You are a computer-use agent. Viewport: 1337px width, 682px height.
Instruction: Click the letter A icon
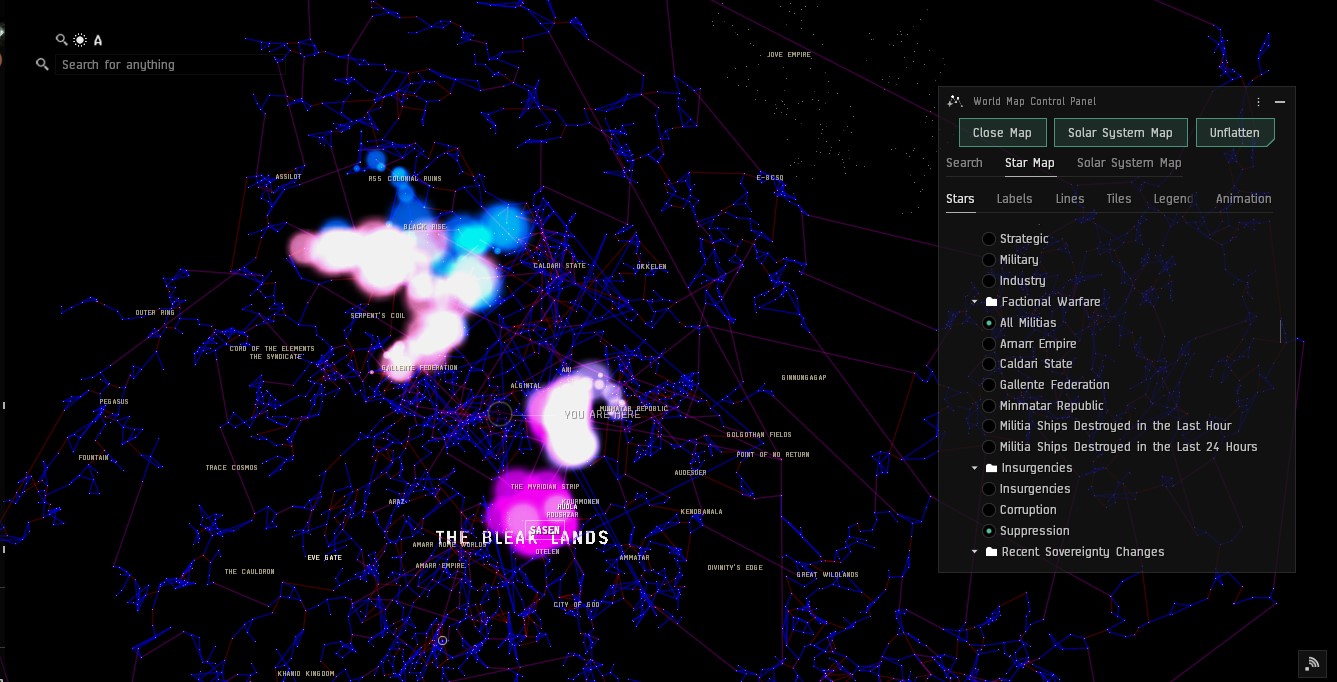pos(98,41)
